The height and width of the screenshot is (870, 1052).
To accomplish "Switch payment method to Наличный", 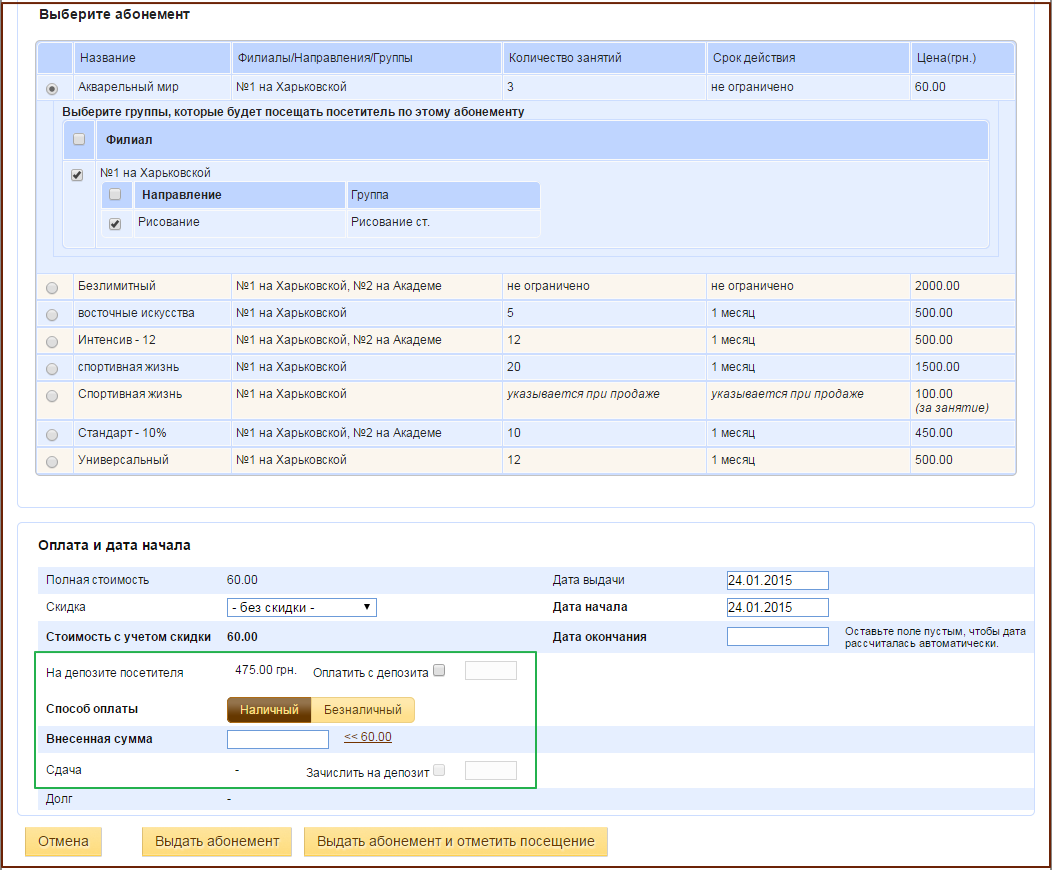I will click(269, 710).
